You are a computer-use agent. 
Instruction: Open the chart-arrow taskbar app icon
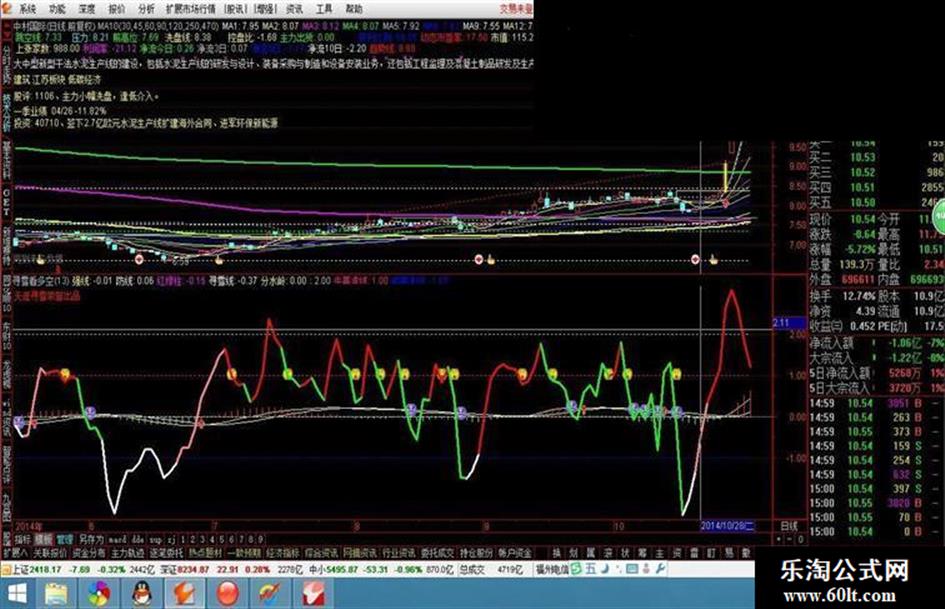(x=271, y=595)
